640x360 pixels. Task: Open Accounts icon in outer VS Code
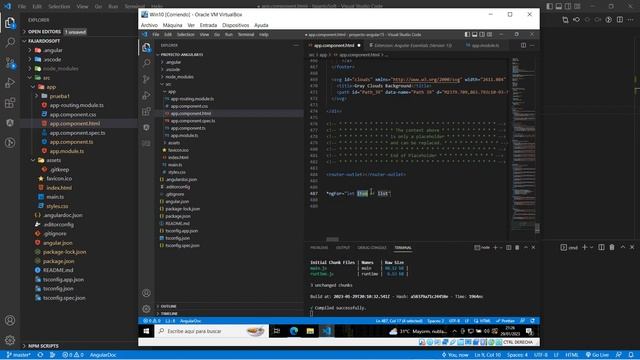coord(10,320)
